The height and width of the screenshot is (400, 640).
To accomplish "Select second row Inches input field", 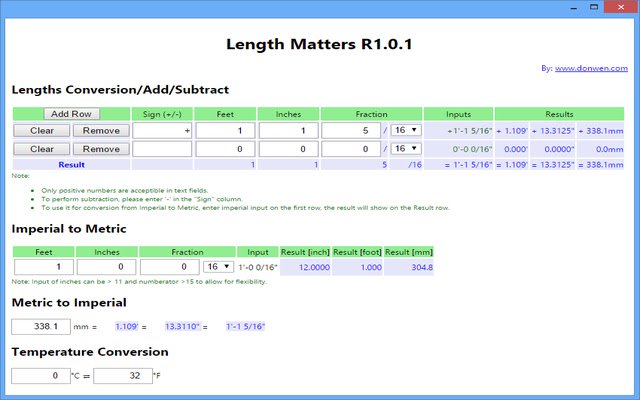I will pyautogui.click(x=288, y=149).
